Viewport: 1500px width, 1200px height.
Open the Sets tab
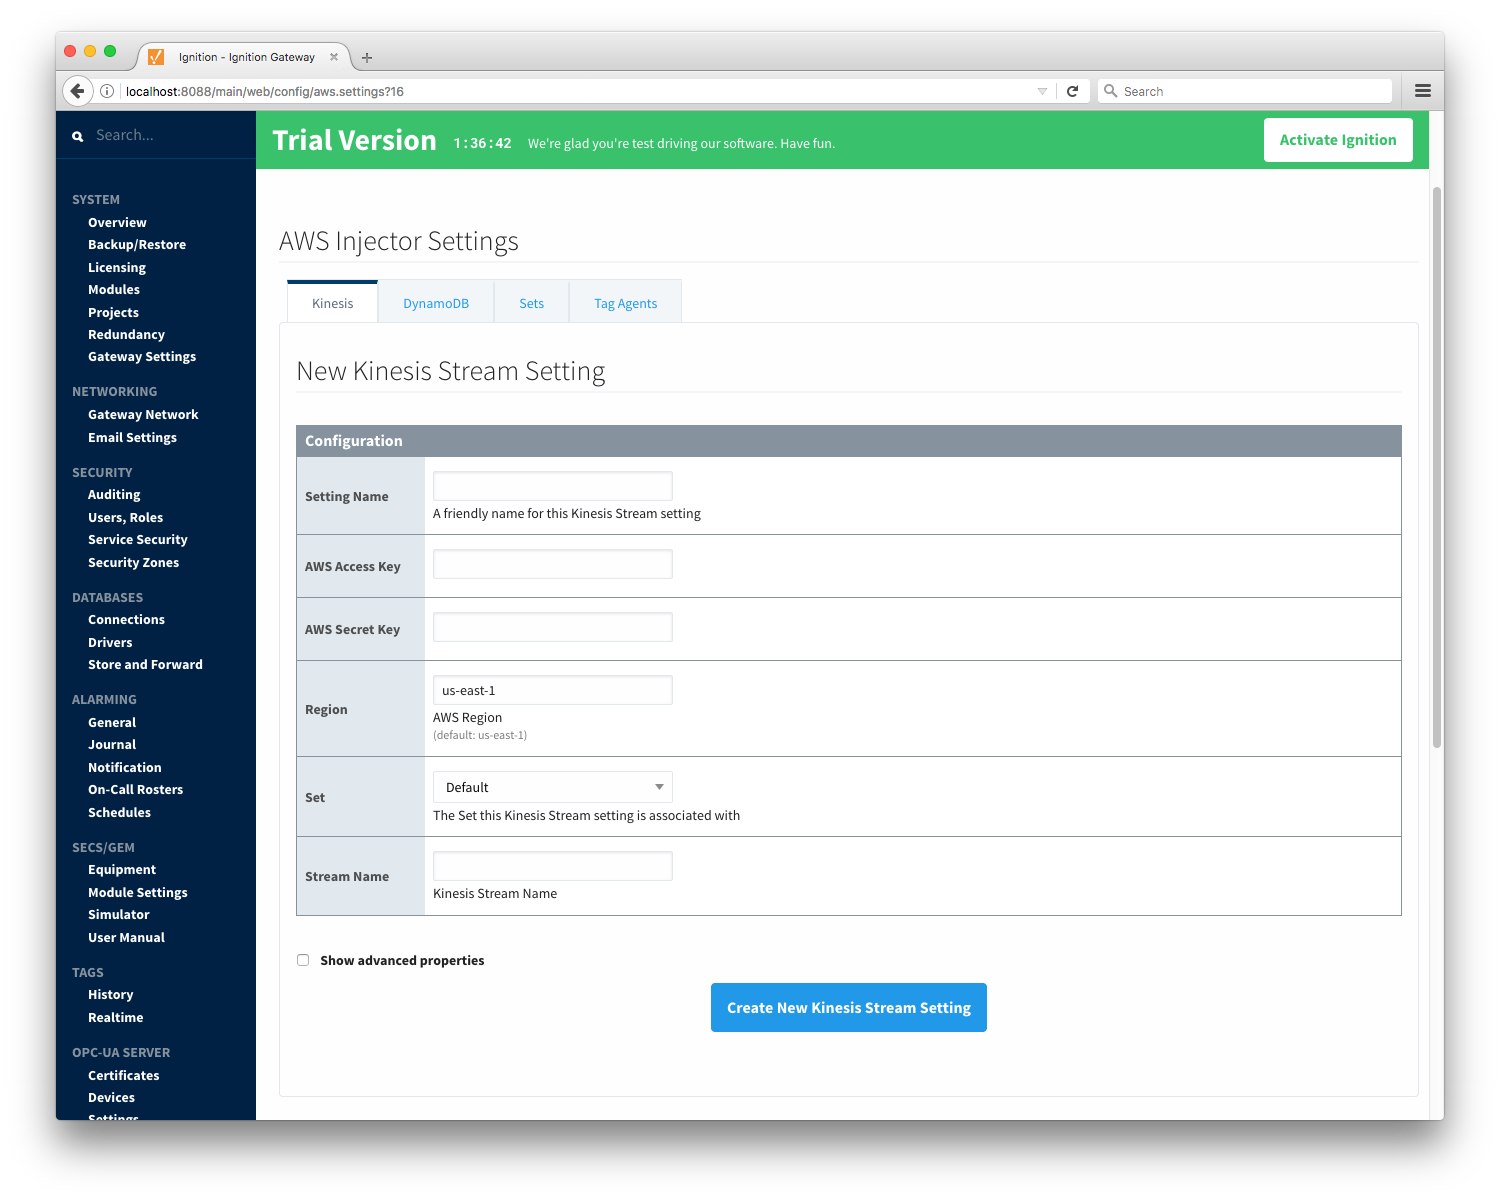531,303
